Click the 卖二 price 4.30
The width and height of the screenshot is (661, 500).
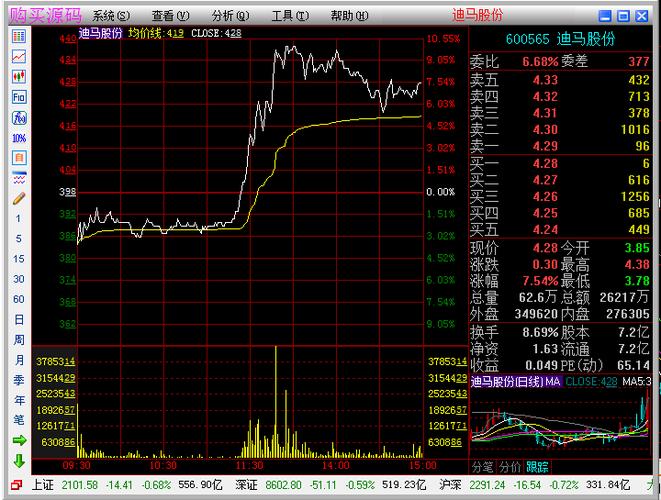(x=545, y=129)
